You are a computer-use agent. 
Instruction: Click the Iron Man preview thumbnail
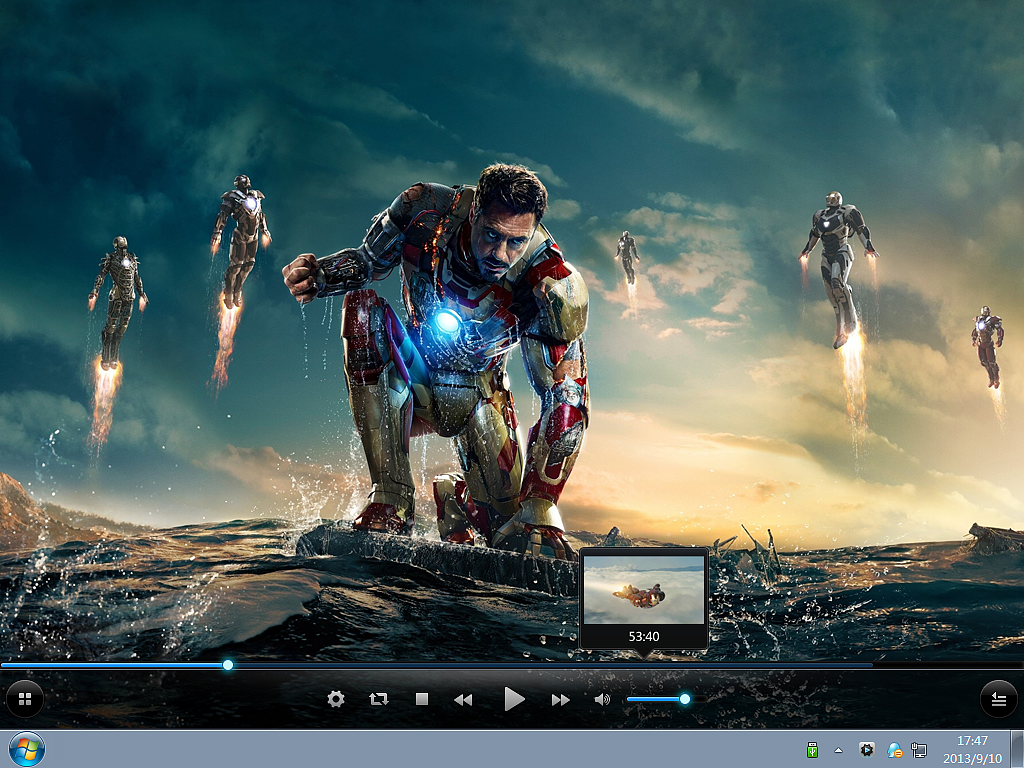pos(644,589)
